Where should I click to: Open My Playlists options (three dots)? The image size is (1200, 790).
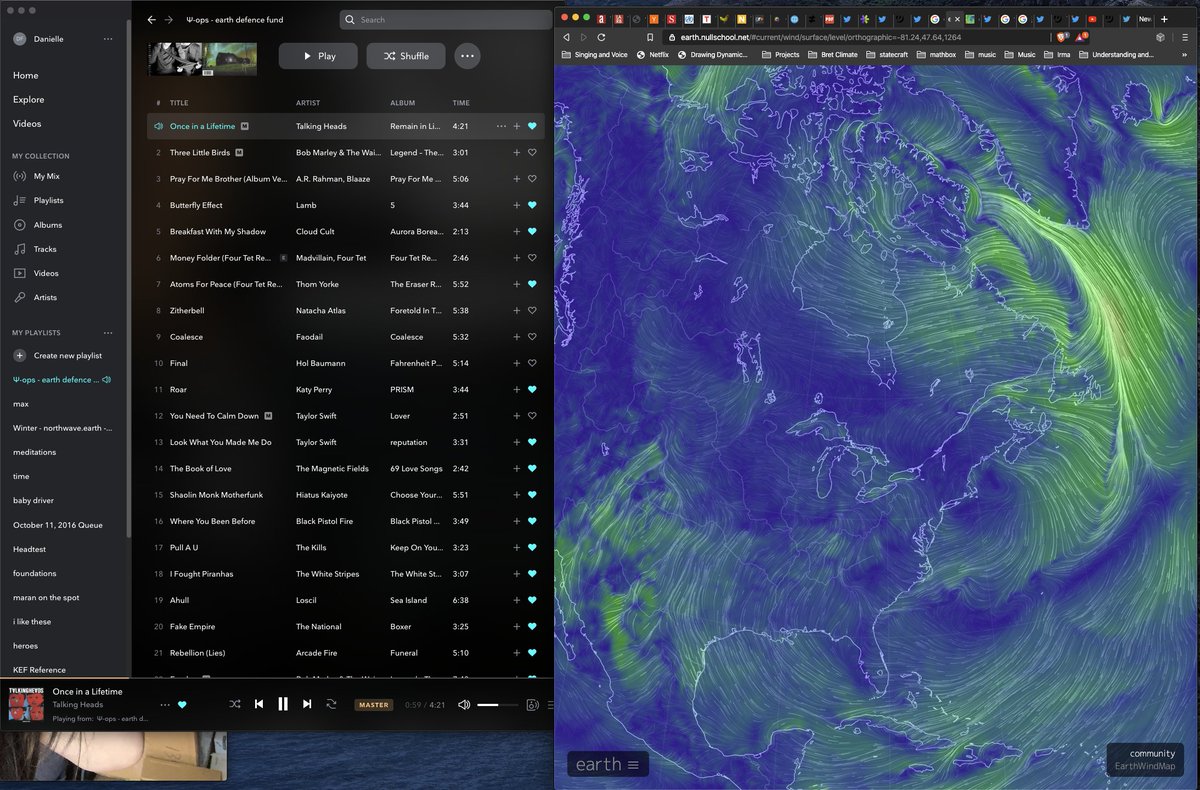pos(108,332)
